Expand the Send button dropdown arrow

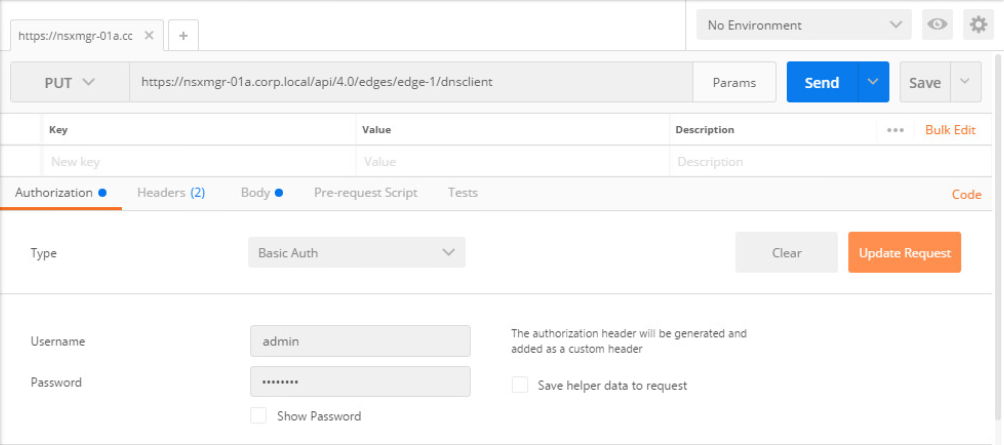pyautogui.click(x=873, y=82)
